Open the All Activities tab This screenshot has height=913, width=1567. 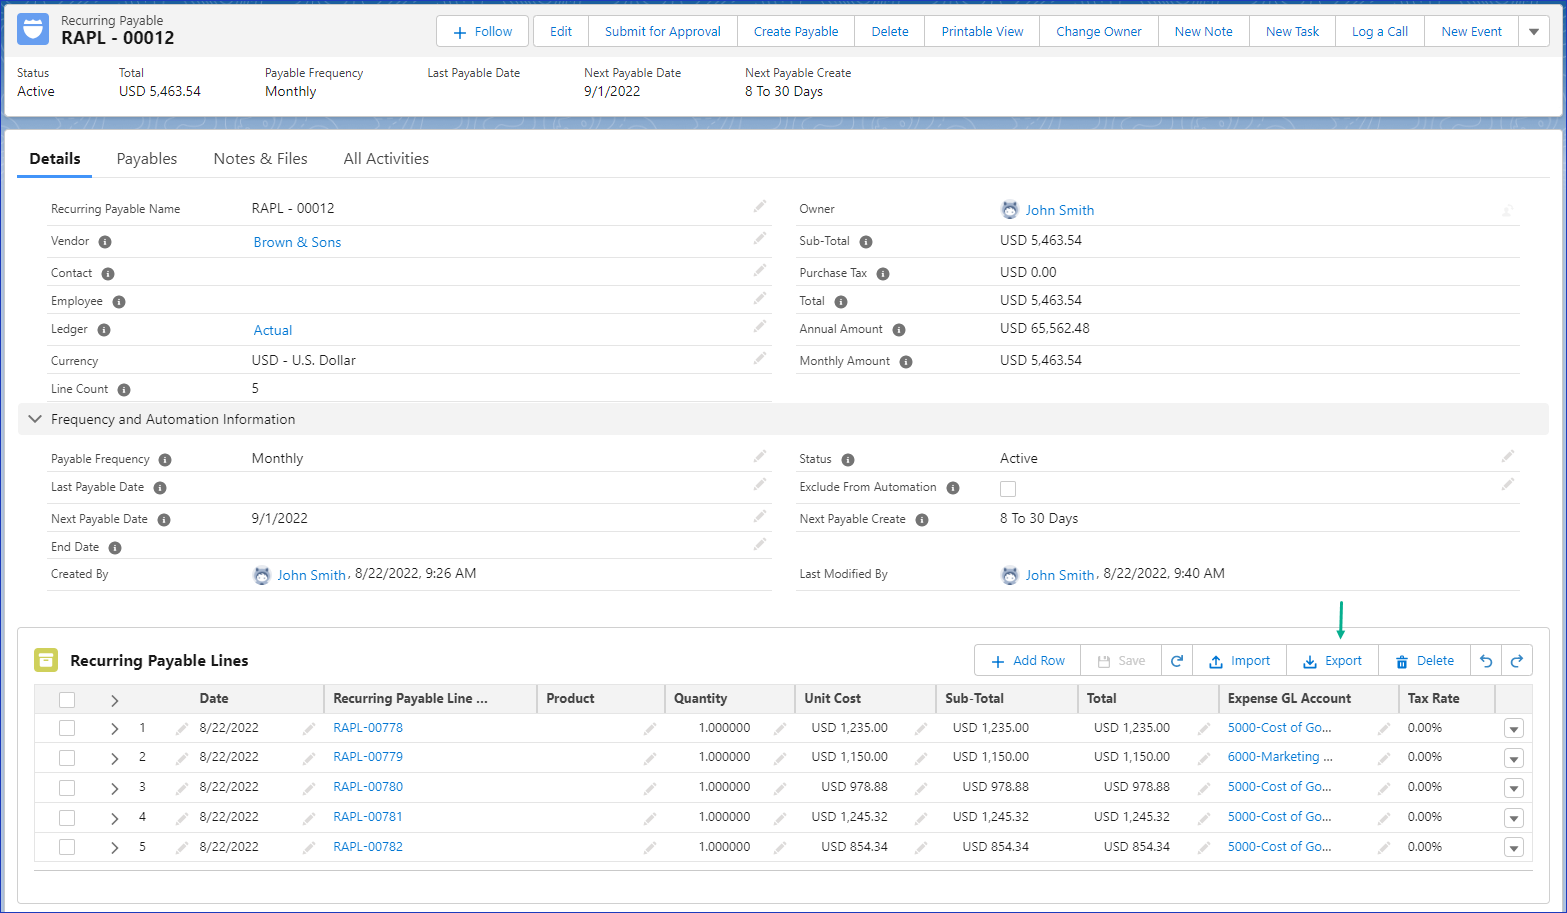pos(385,158)
